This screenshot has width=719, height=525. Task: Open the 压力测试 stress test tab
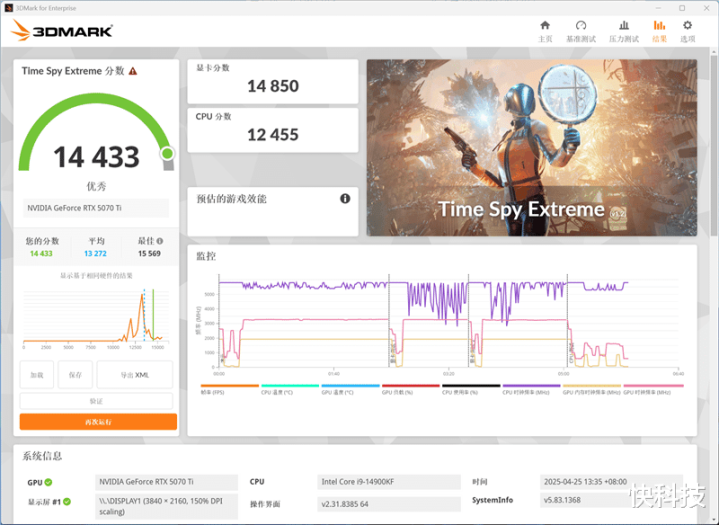click(x=624, y=30)
